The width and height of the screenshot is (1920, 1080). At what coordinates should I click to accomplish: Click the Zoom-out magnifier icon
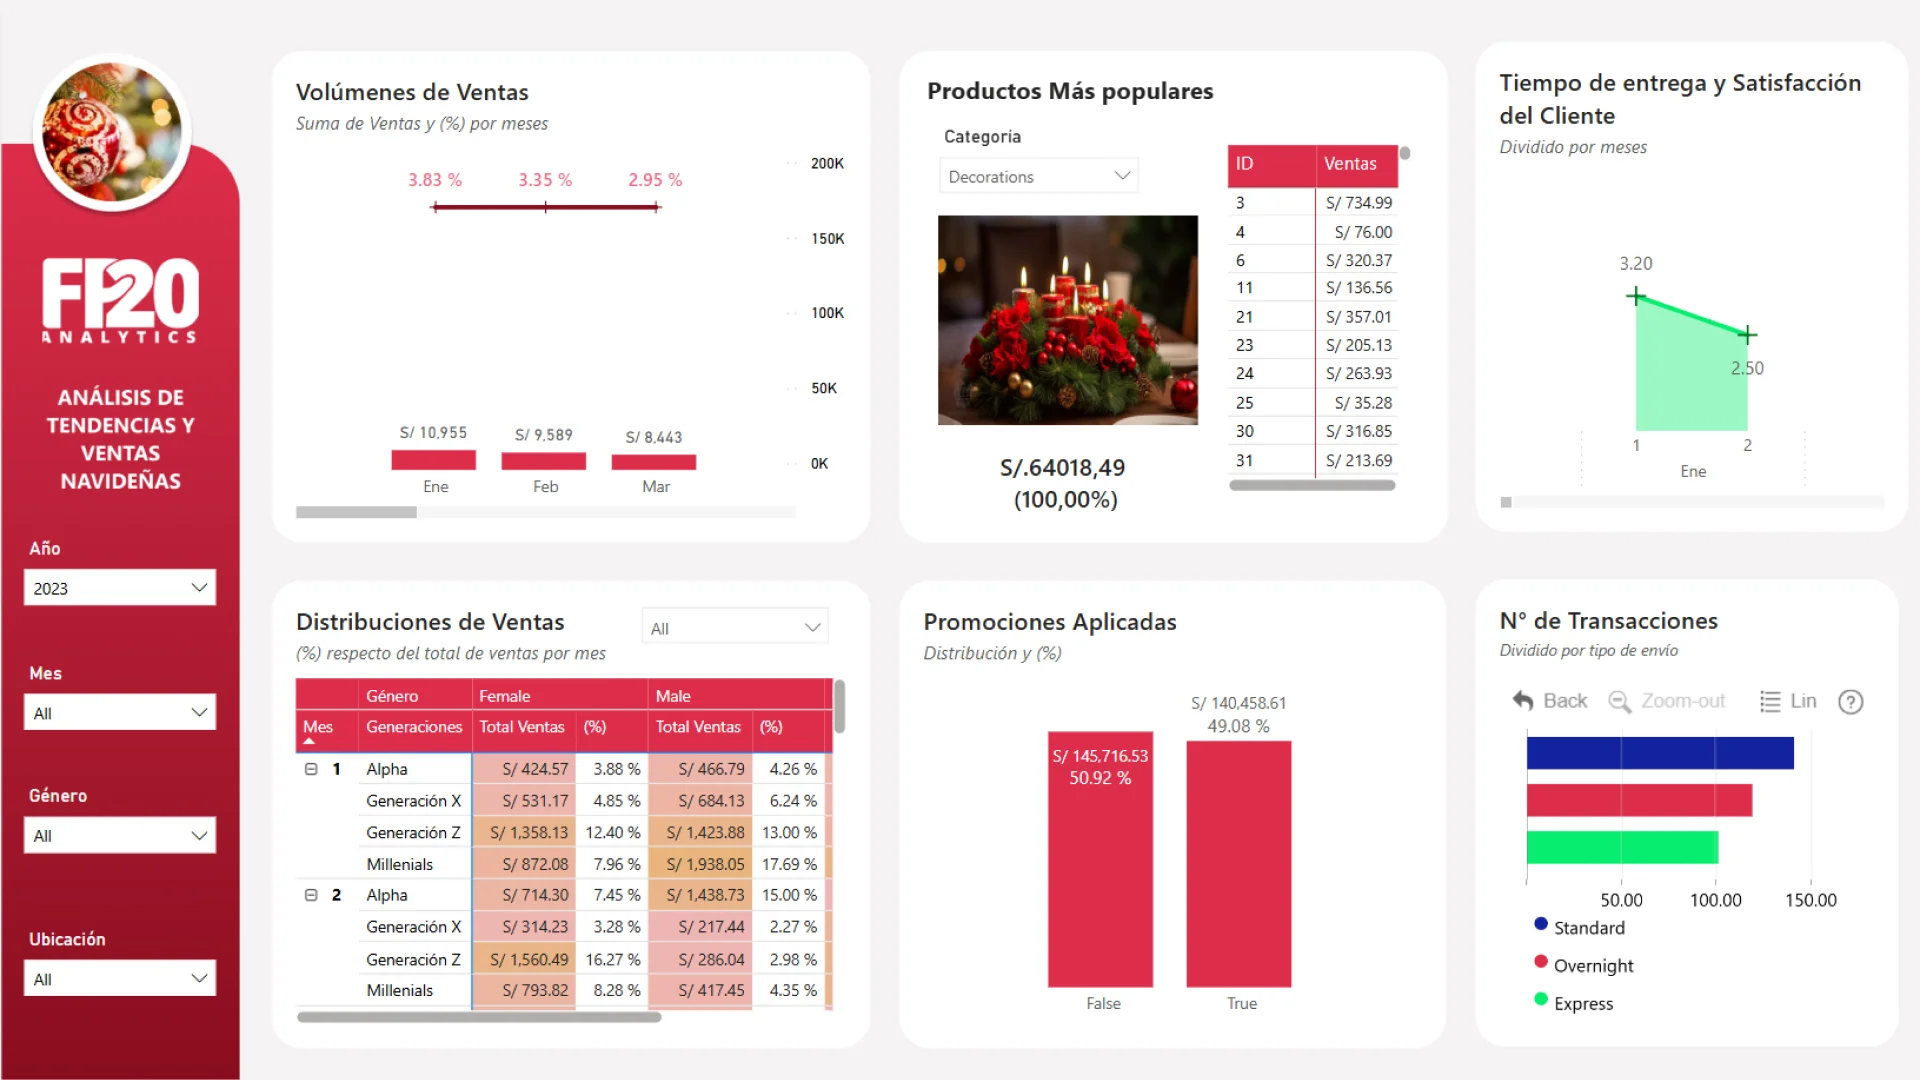click(x=1619, y=702)
